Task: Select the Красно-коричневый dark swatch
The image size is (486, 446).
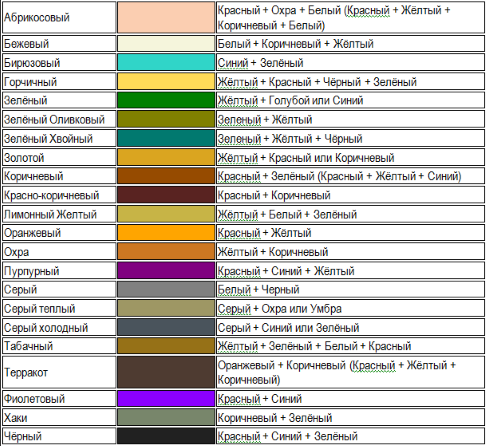Action: 166,195
